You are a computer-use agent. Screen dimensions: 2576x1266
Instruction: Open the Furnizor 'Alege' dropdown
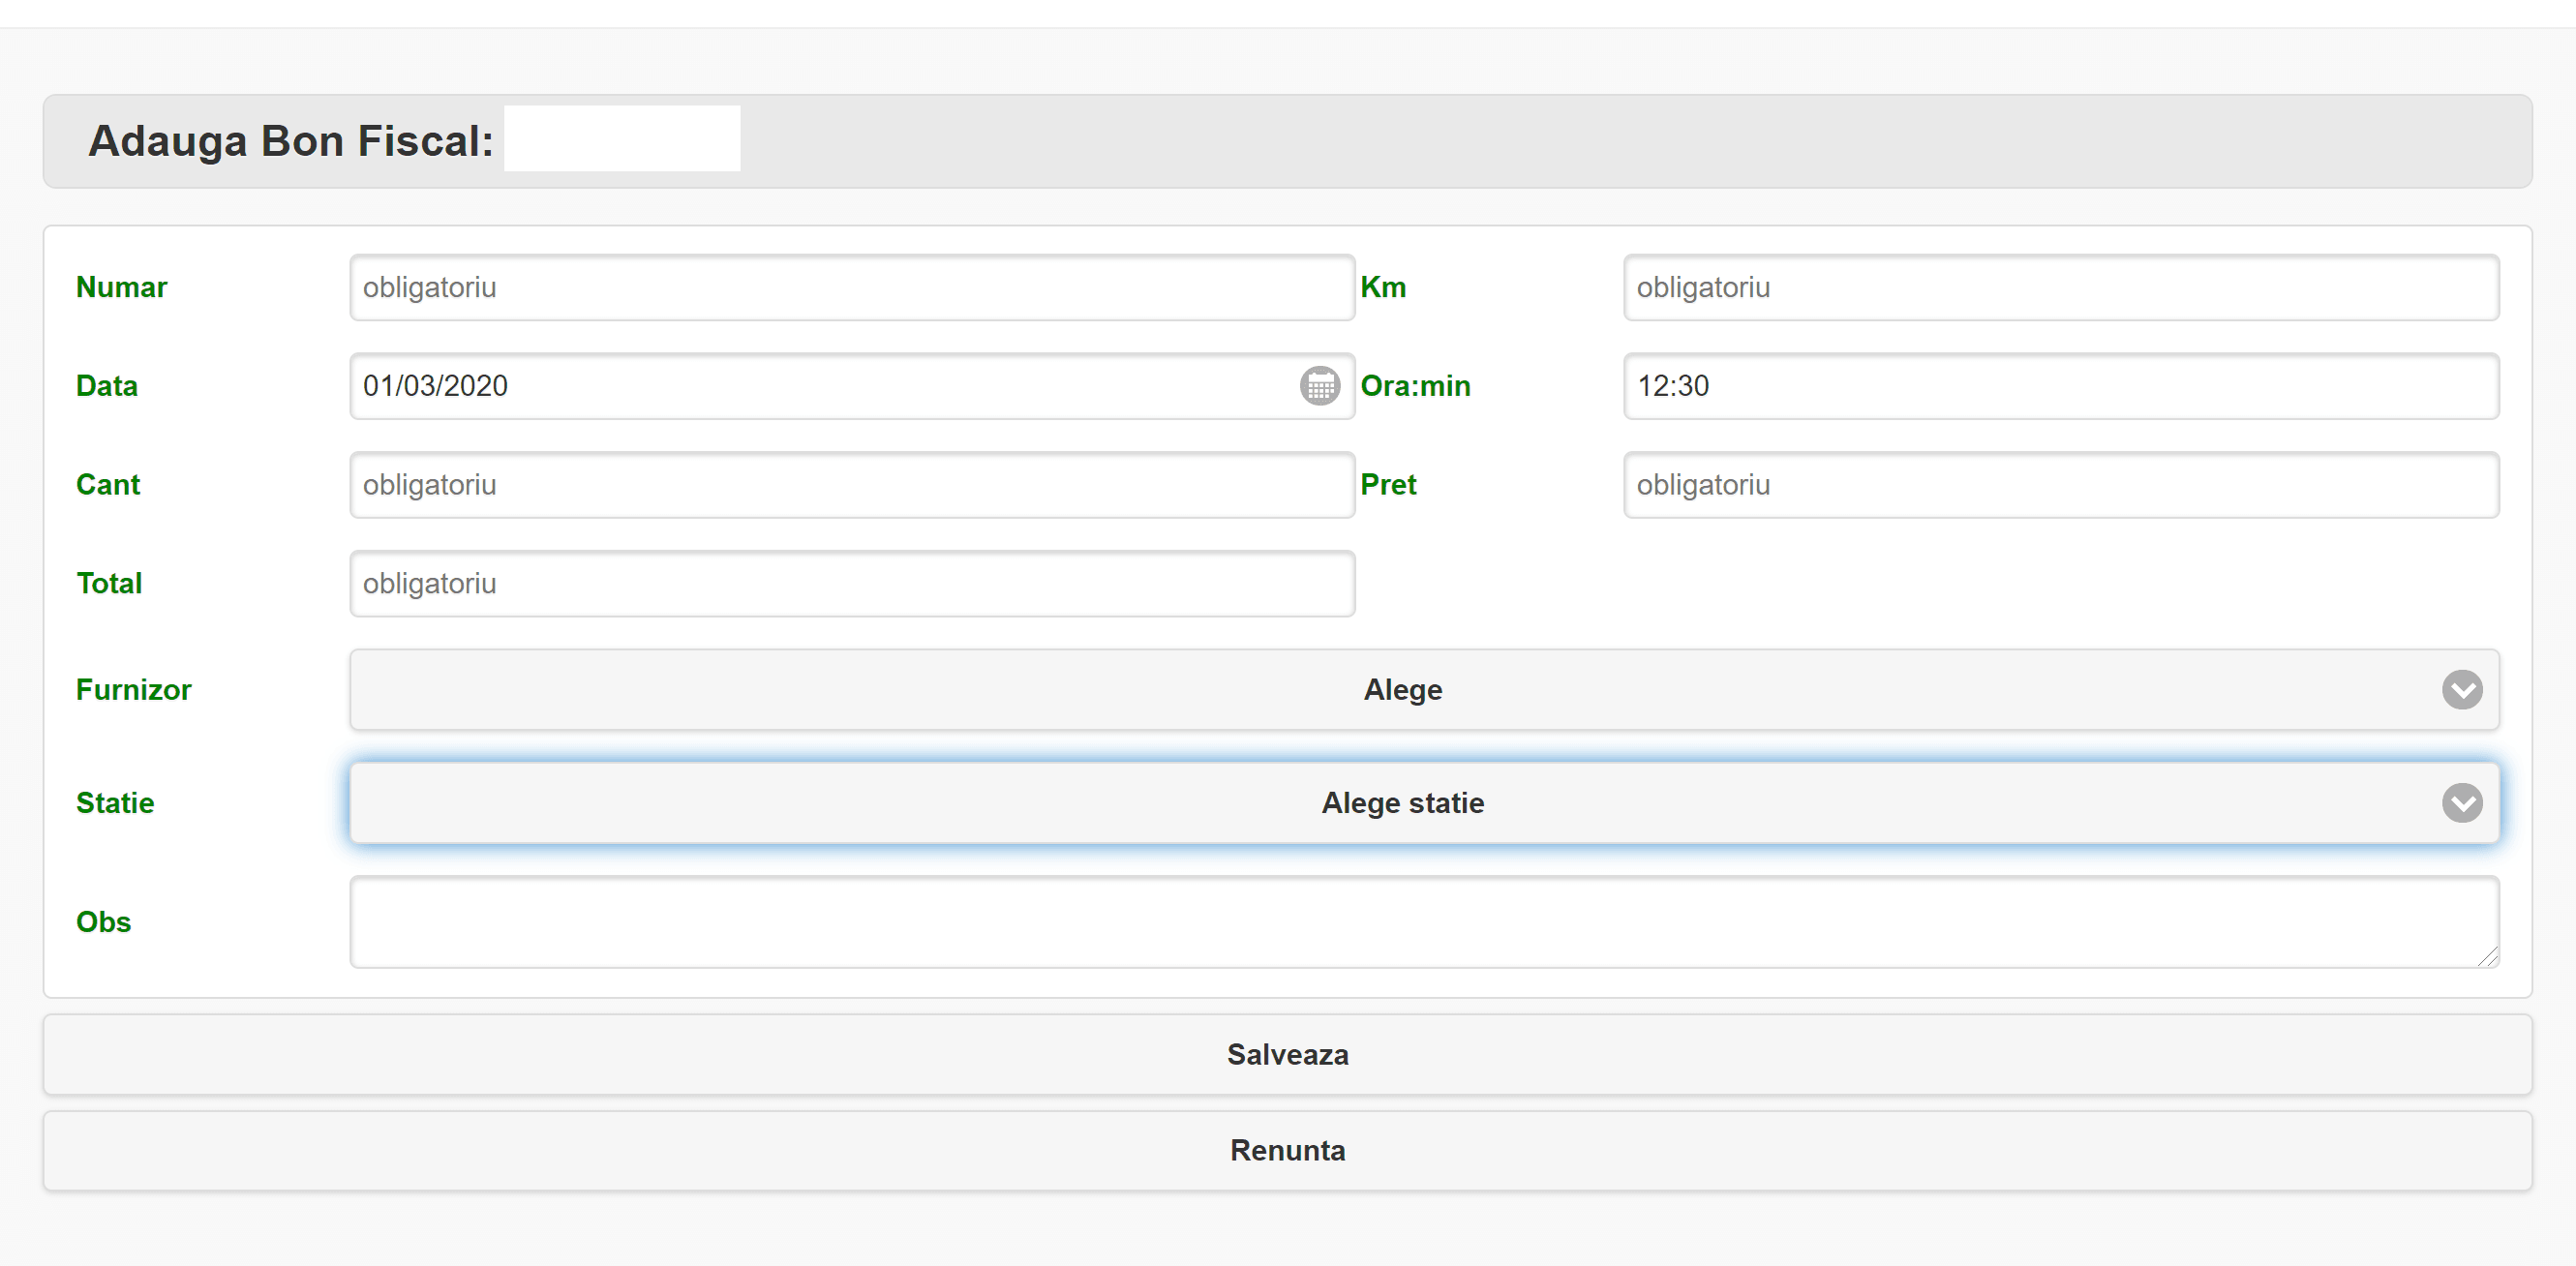tap(1424, 690)
